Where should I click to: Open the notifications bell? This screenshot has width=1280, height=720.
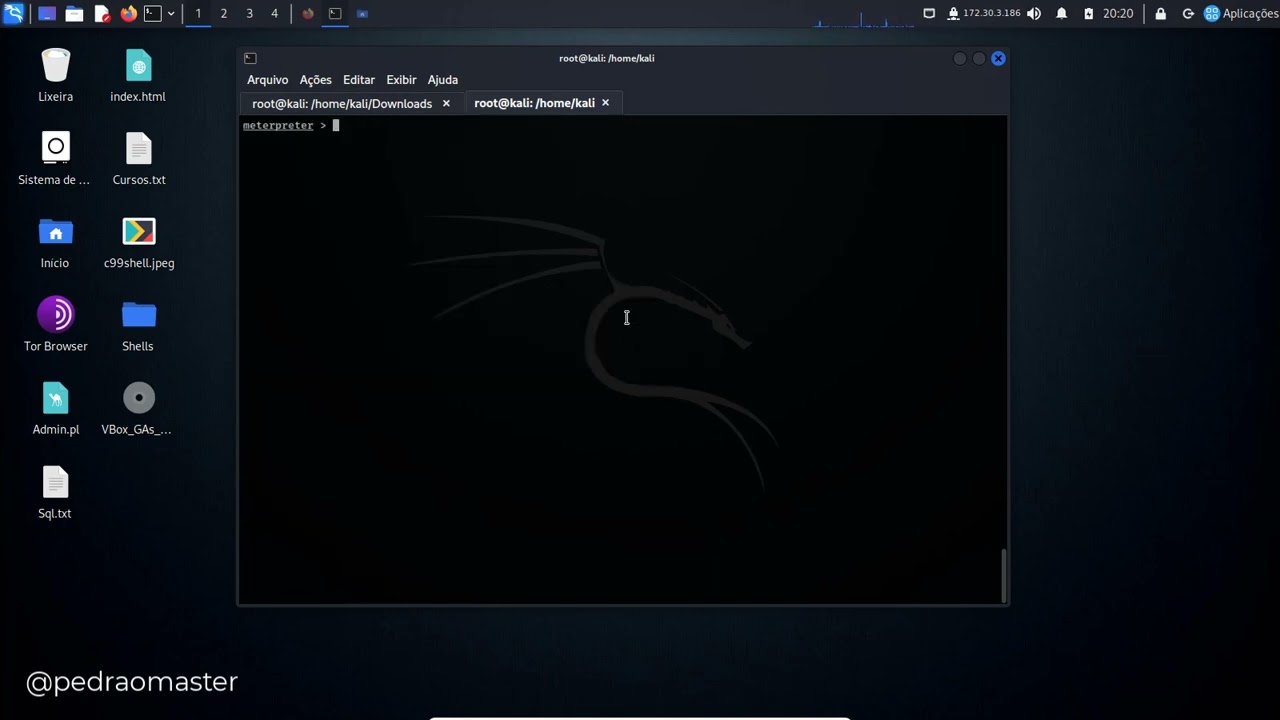tap(1062, 14)
